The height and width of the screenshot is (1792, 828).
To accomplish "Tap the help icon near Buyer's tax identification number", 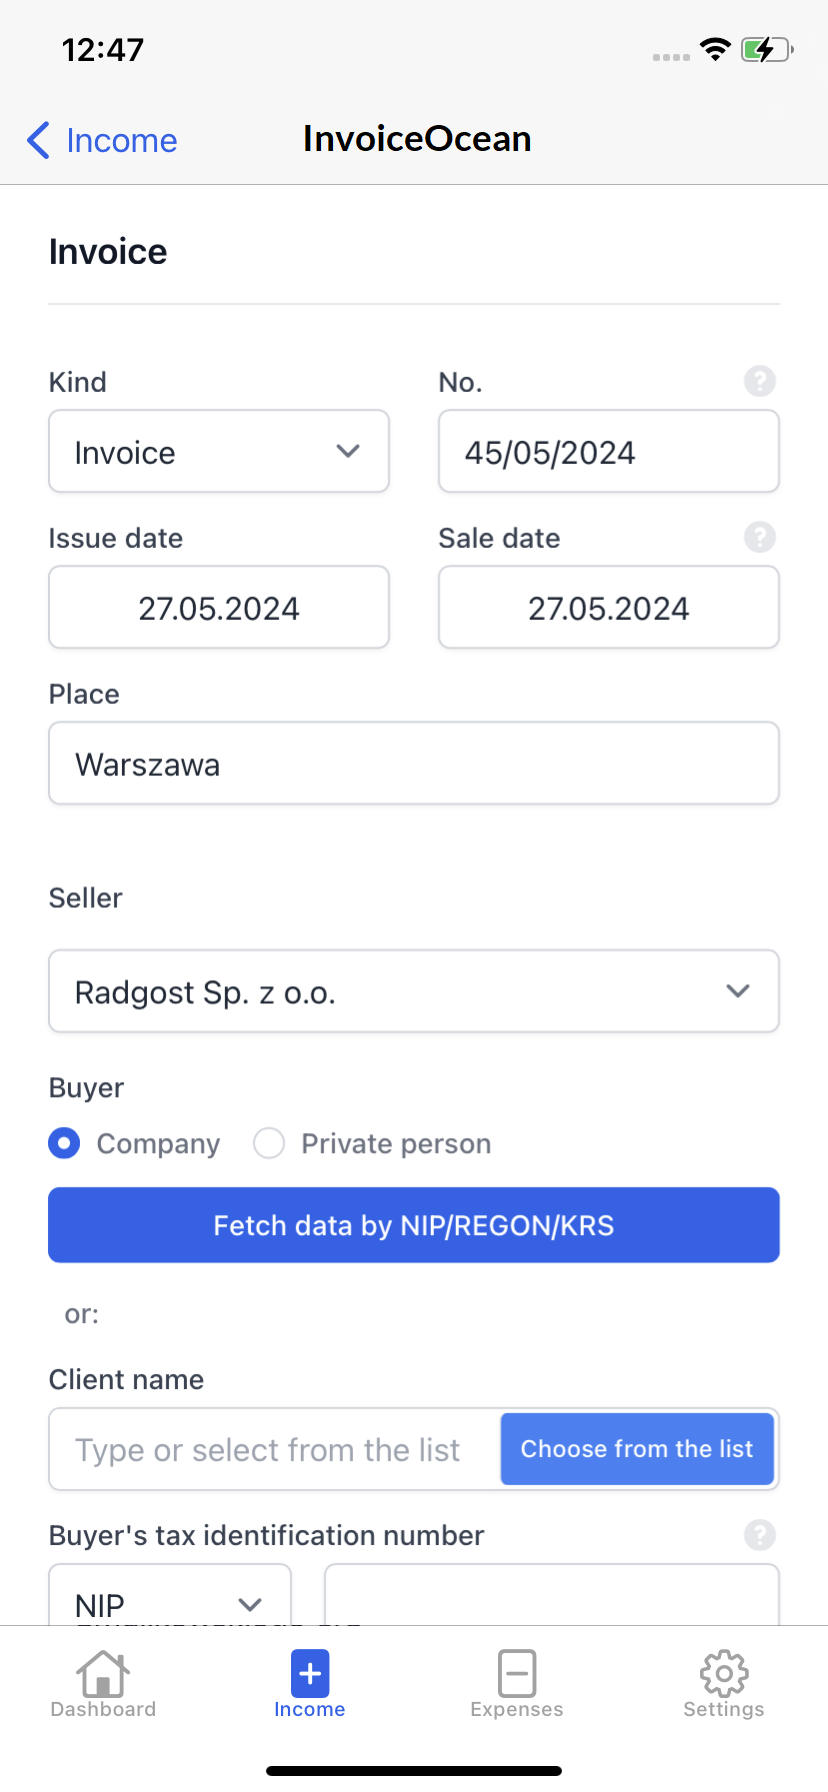I will click(x=759, y=1535).
